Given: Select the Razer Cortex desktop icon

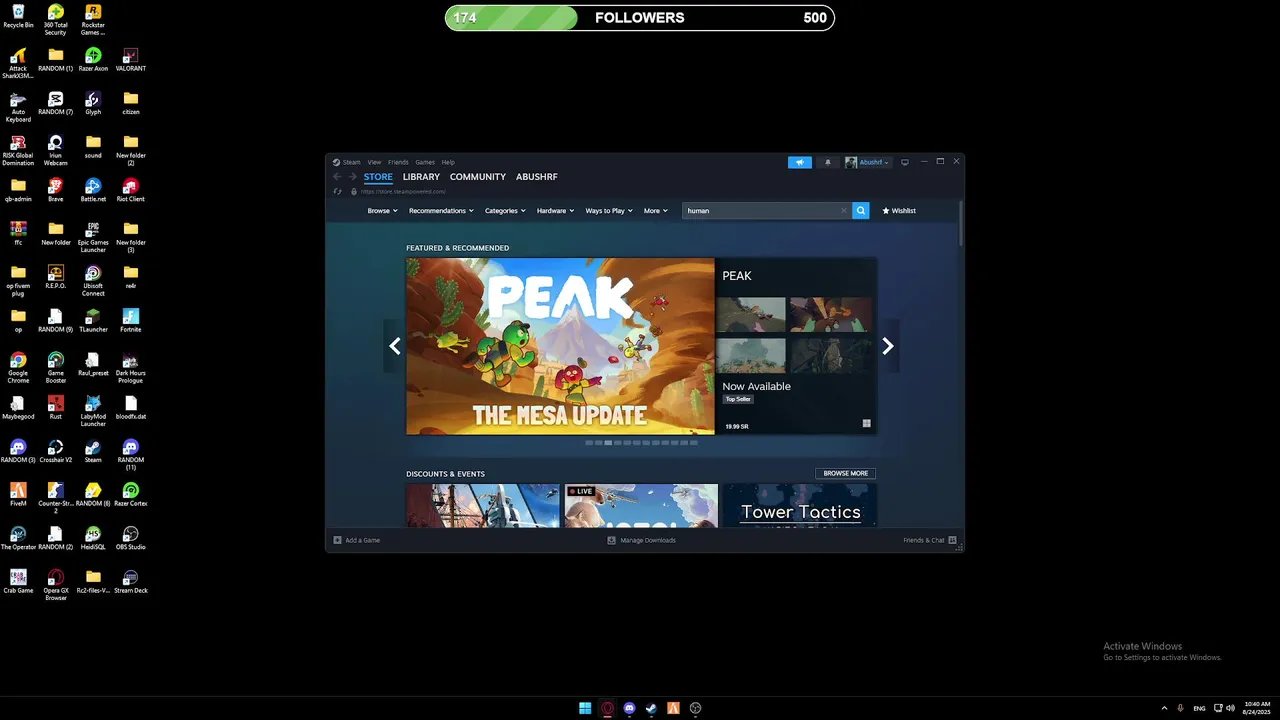Looking at the screenshot, I should click(130, 494).
